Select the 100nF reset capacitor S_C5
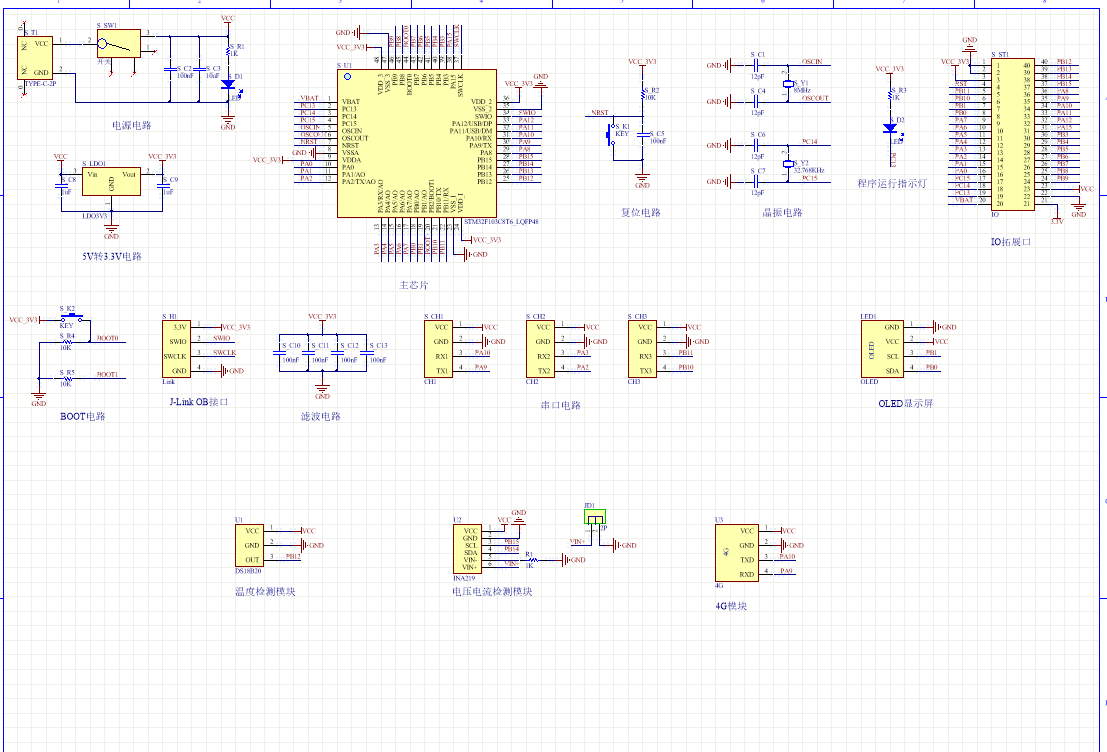Viewport: 1107px width, 752px height. (x=642, y=135)
